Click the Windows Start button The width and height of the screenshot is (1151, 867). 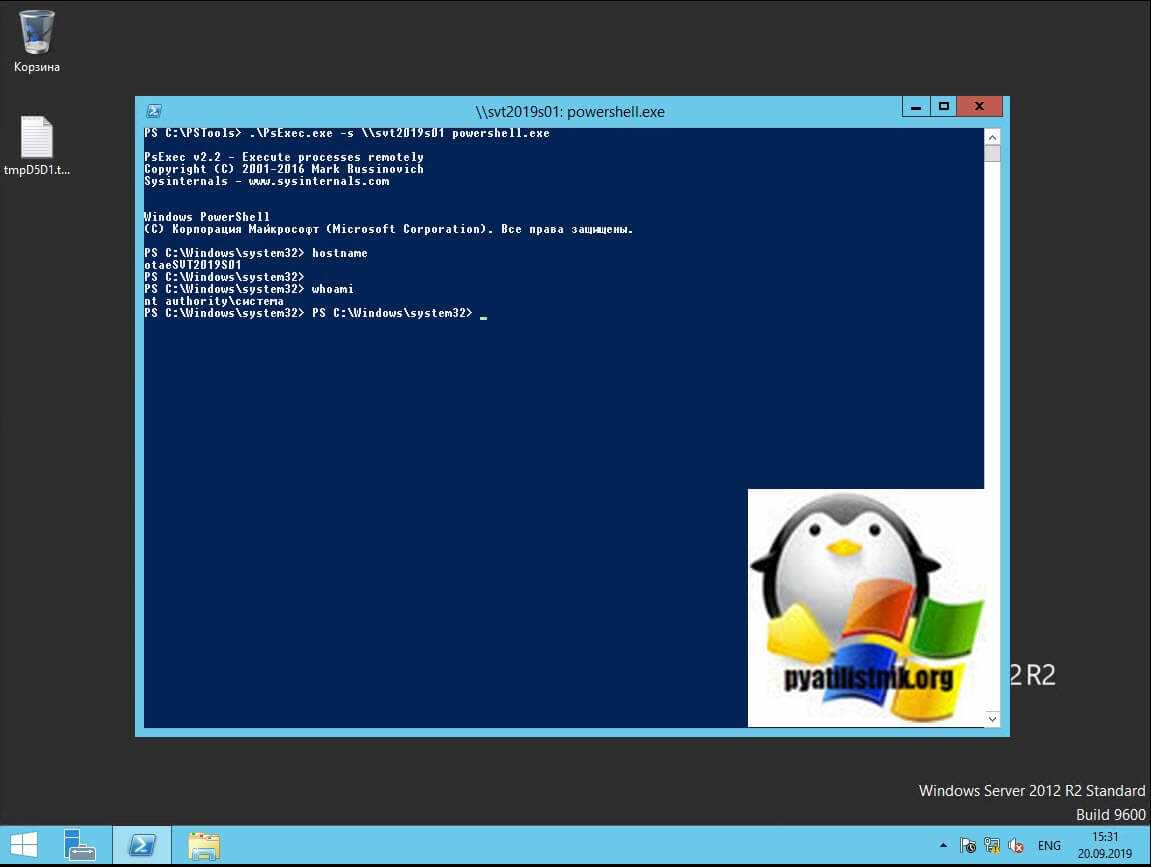(24, 846)
